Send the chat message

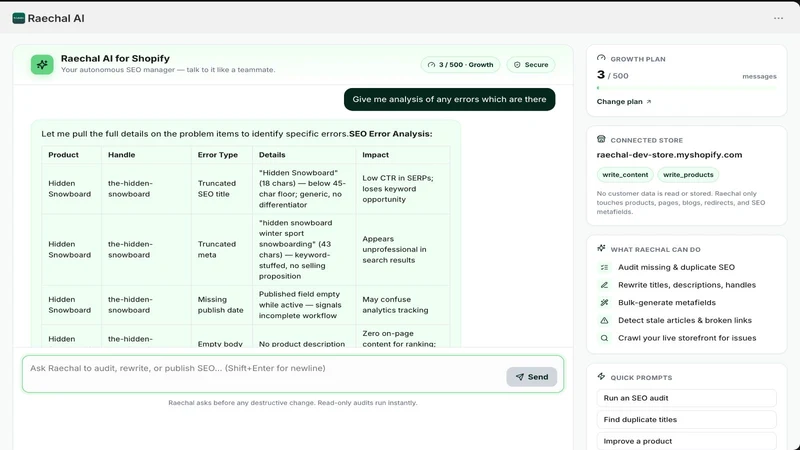pos(531,377)
